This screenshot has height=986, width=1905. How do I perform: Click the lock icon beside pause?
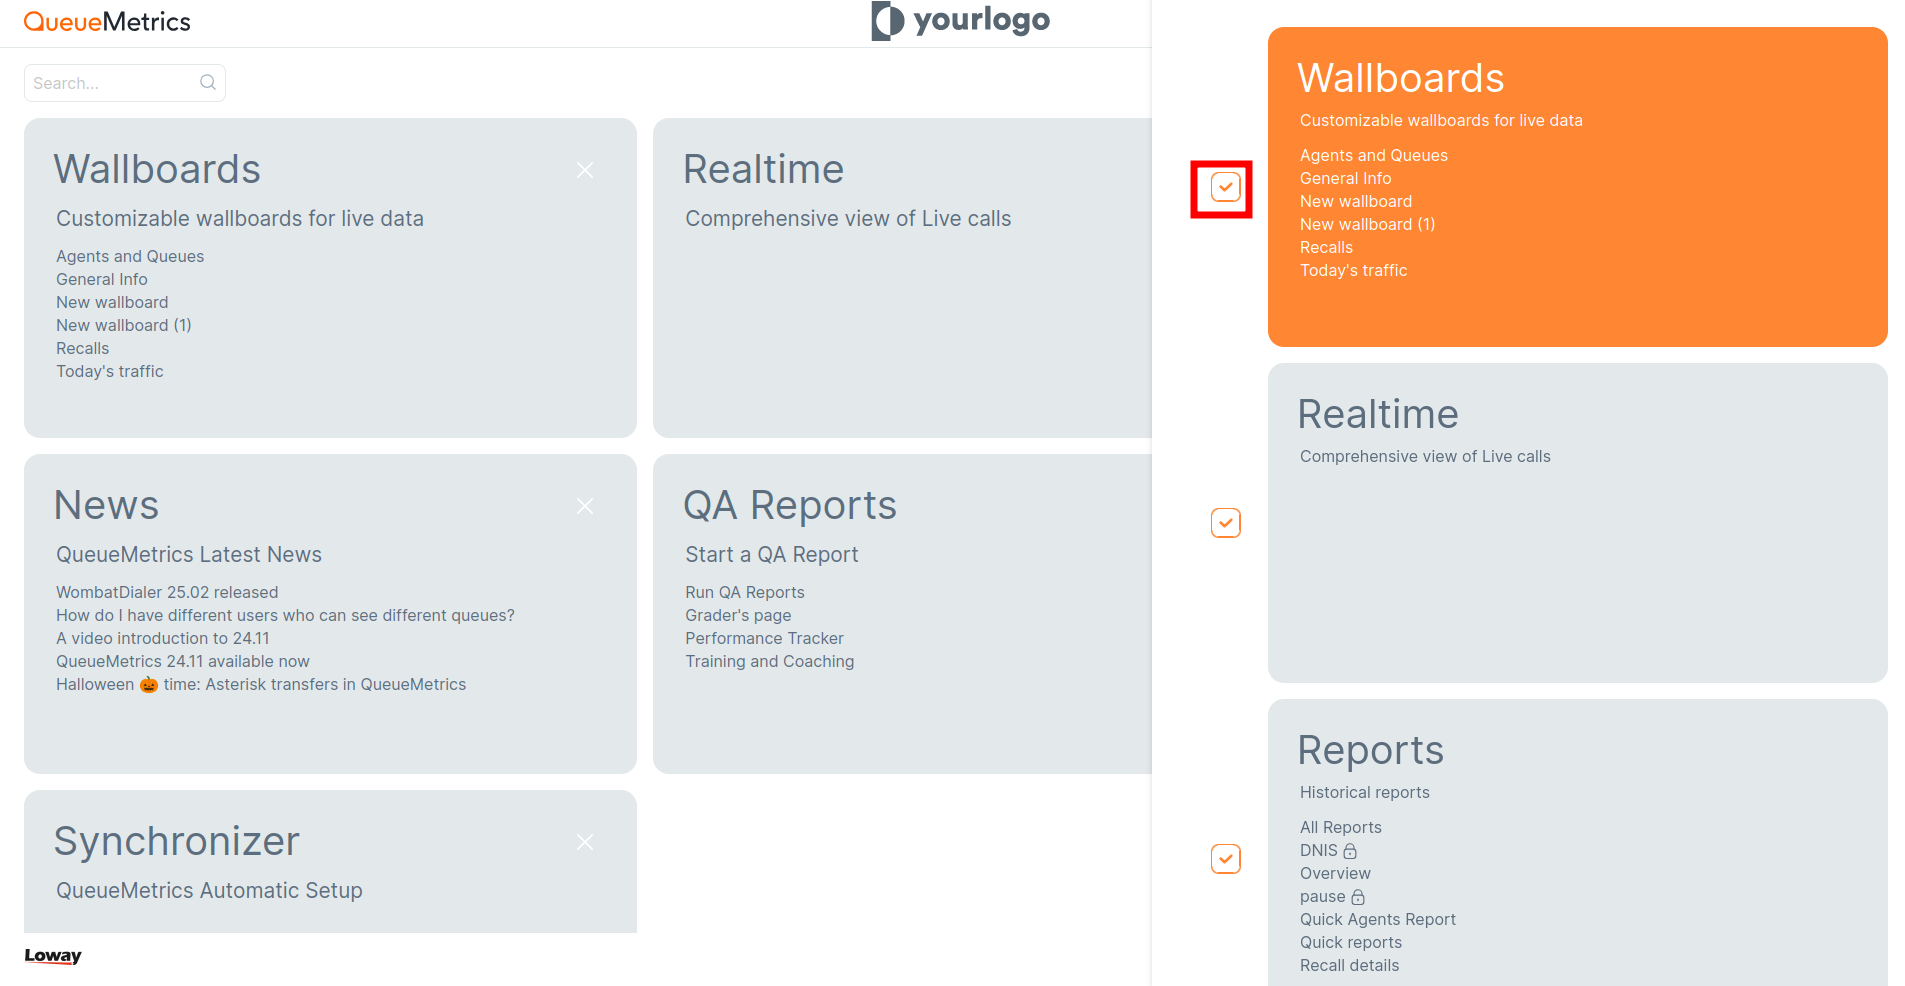coord(1358,897)
